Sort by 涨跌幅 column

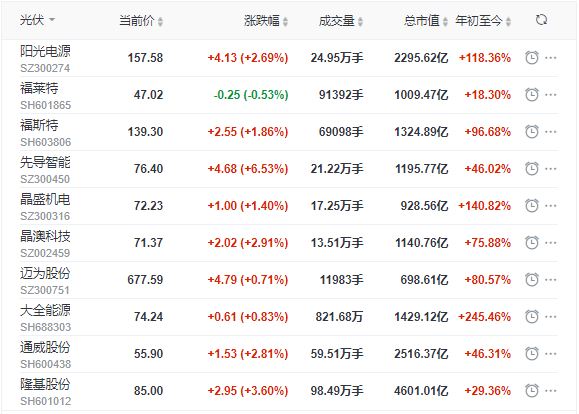(x=266, y=21)
